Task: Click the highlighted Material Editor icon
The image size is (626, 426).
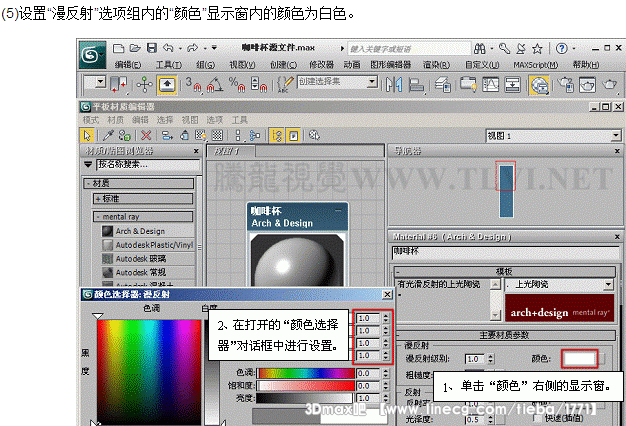Action: coord(539,85)
